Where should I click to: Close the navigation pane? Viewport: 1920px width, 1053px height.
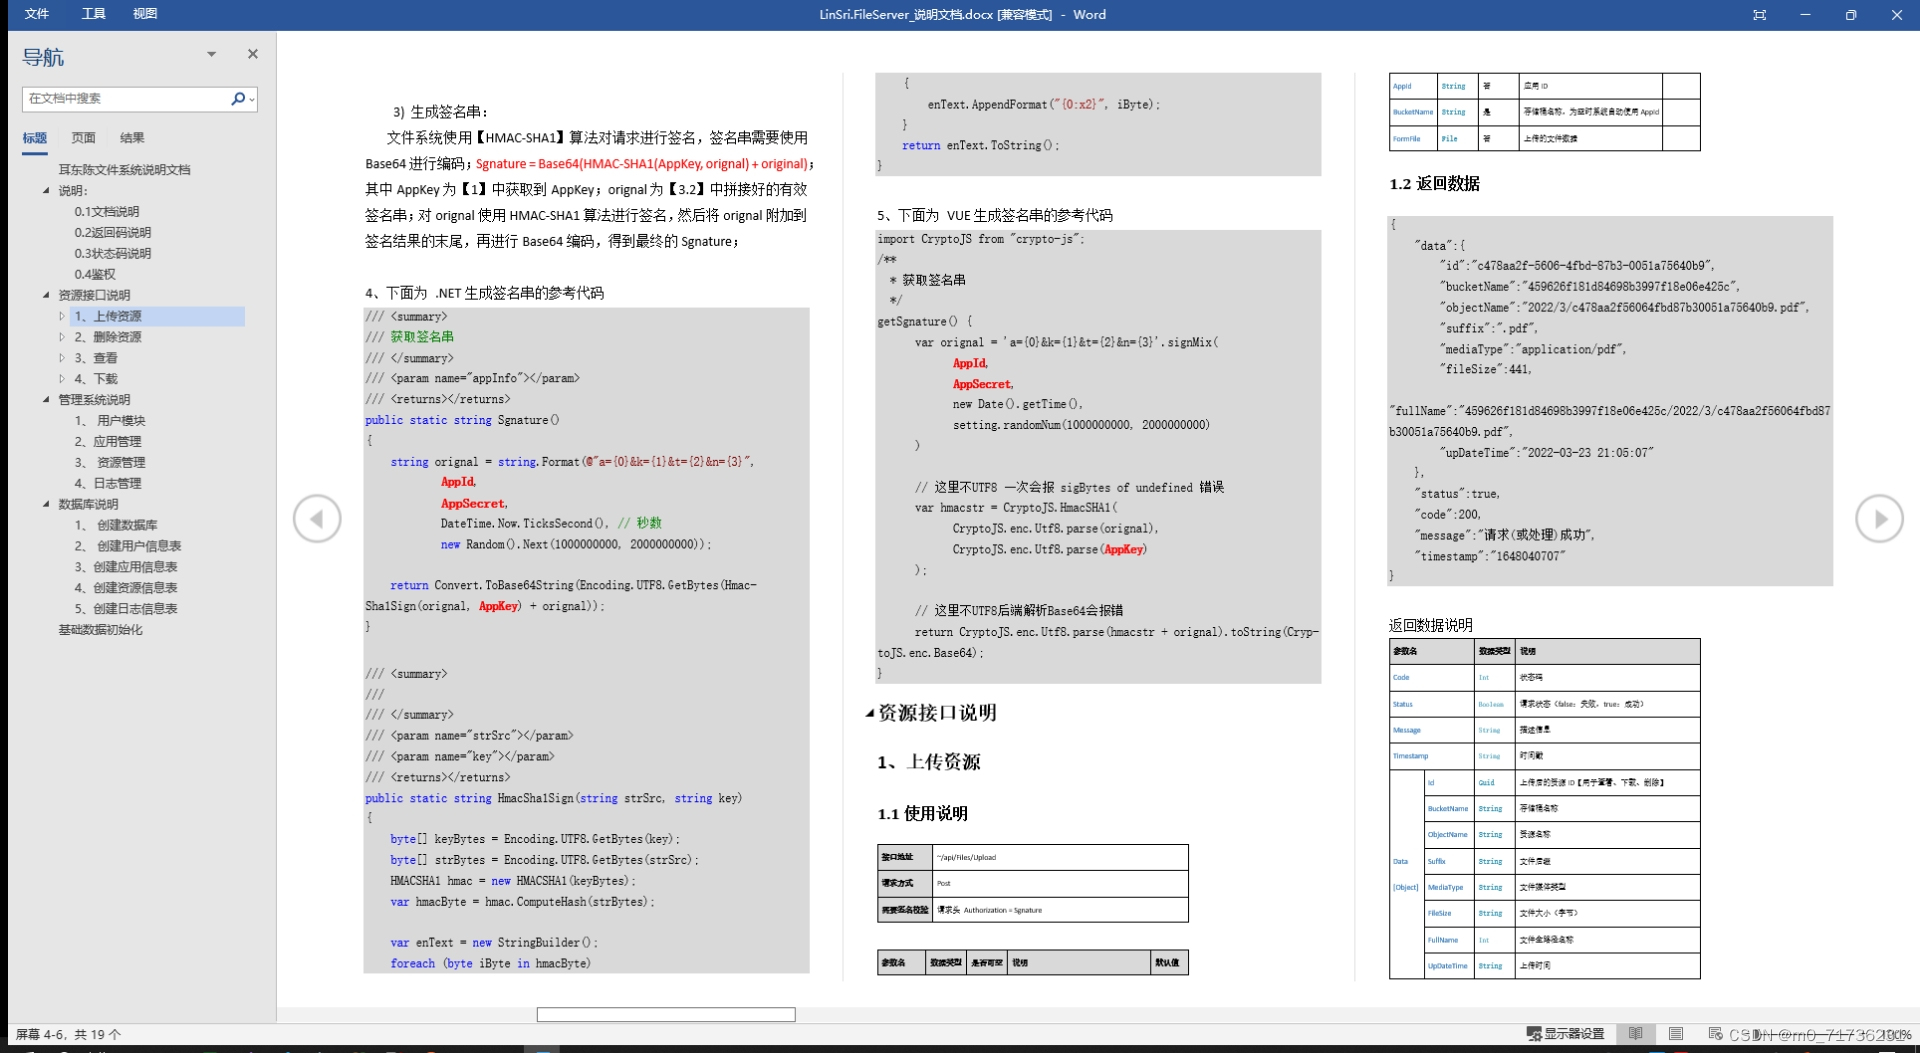coord(252,54)
